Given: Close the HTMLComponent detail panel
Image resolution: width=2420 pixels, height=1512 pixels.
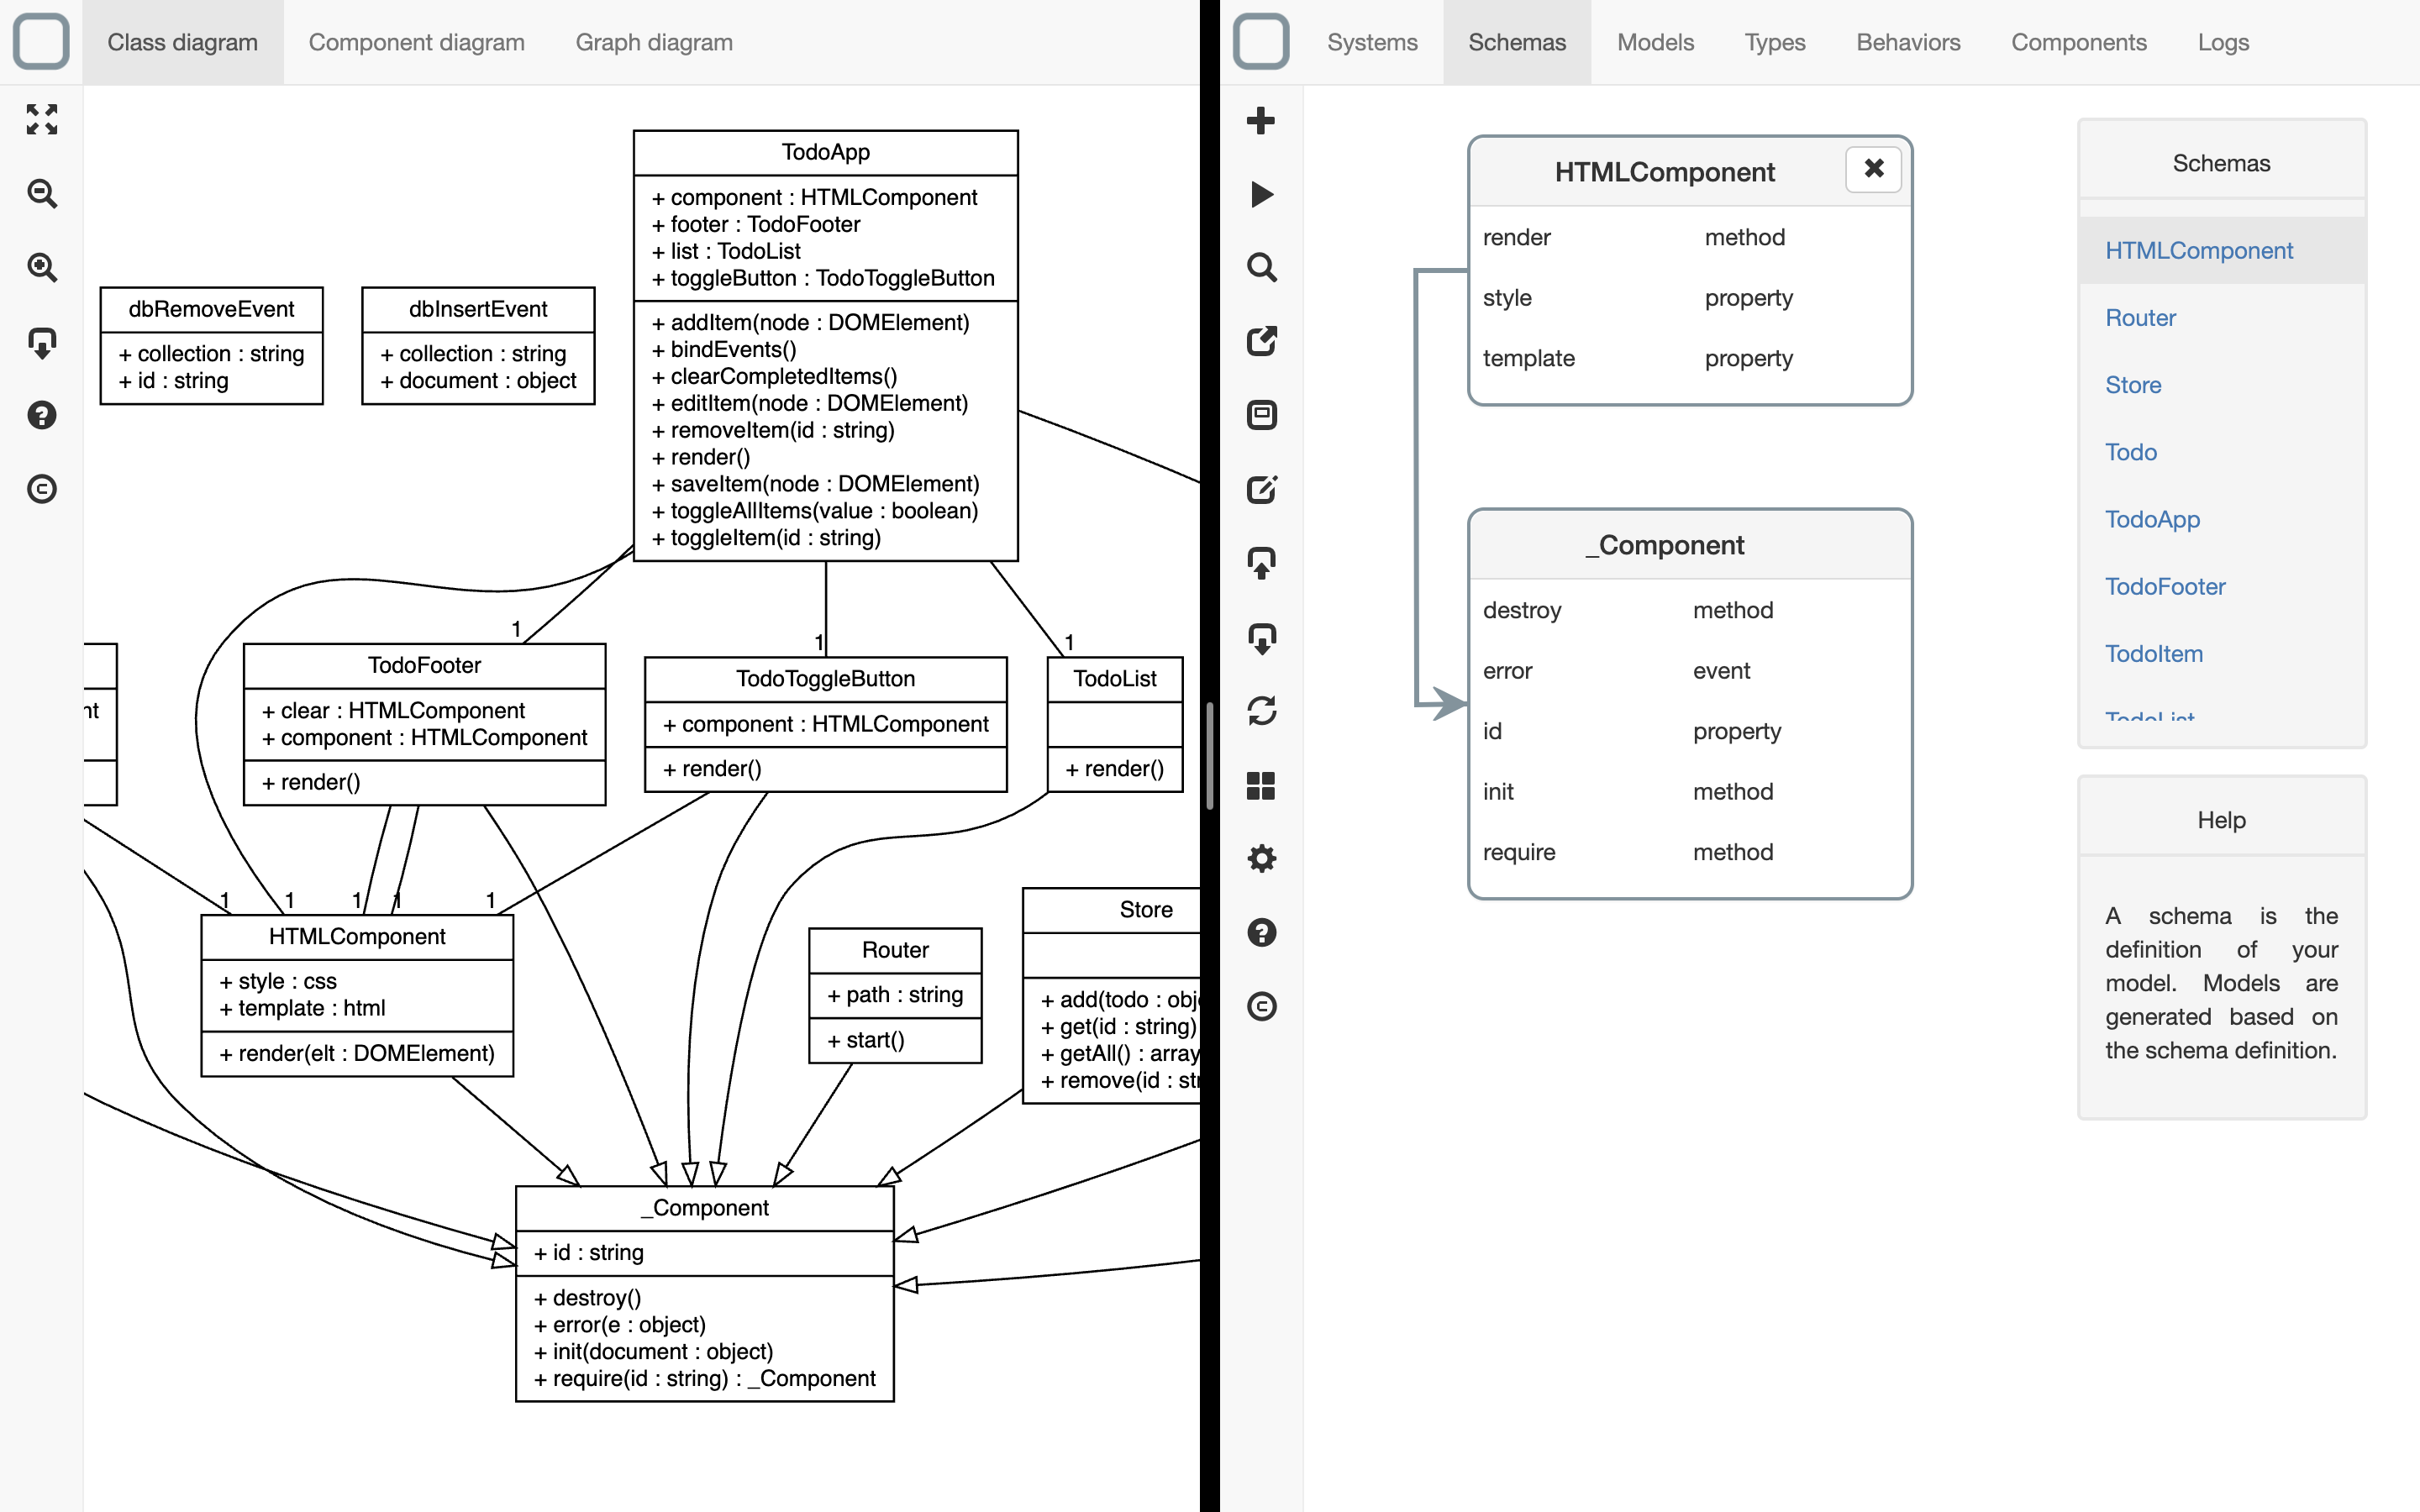Looking at the screenshot, I should (x=1871, y=169).
